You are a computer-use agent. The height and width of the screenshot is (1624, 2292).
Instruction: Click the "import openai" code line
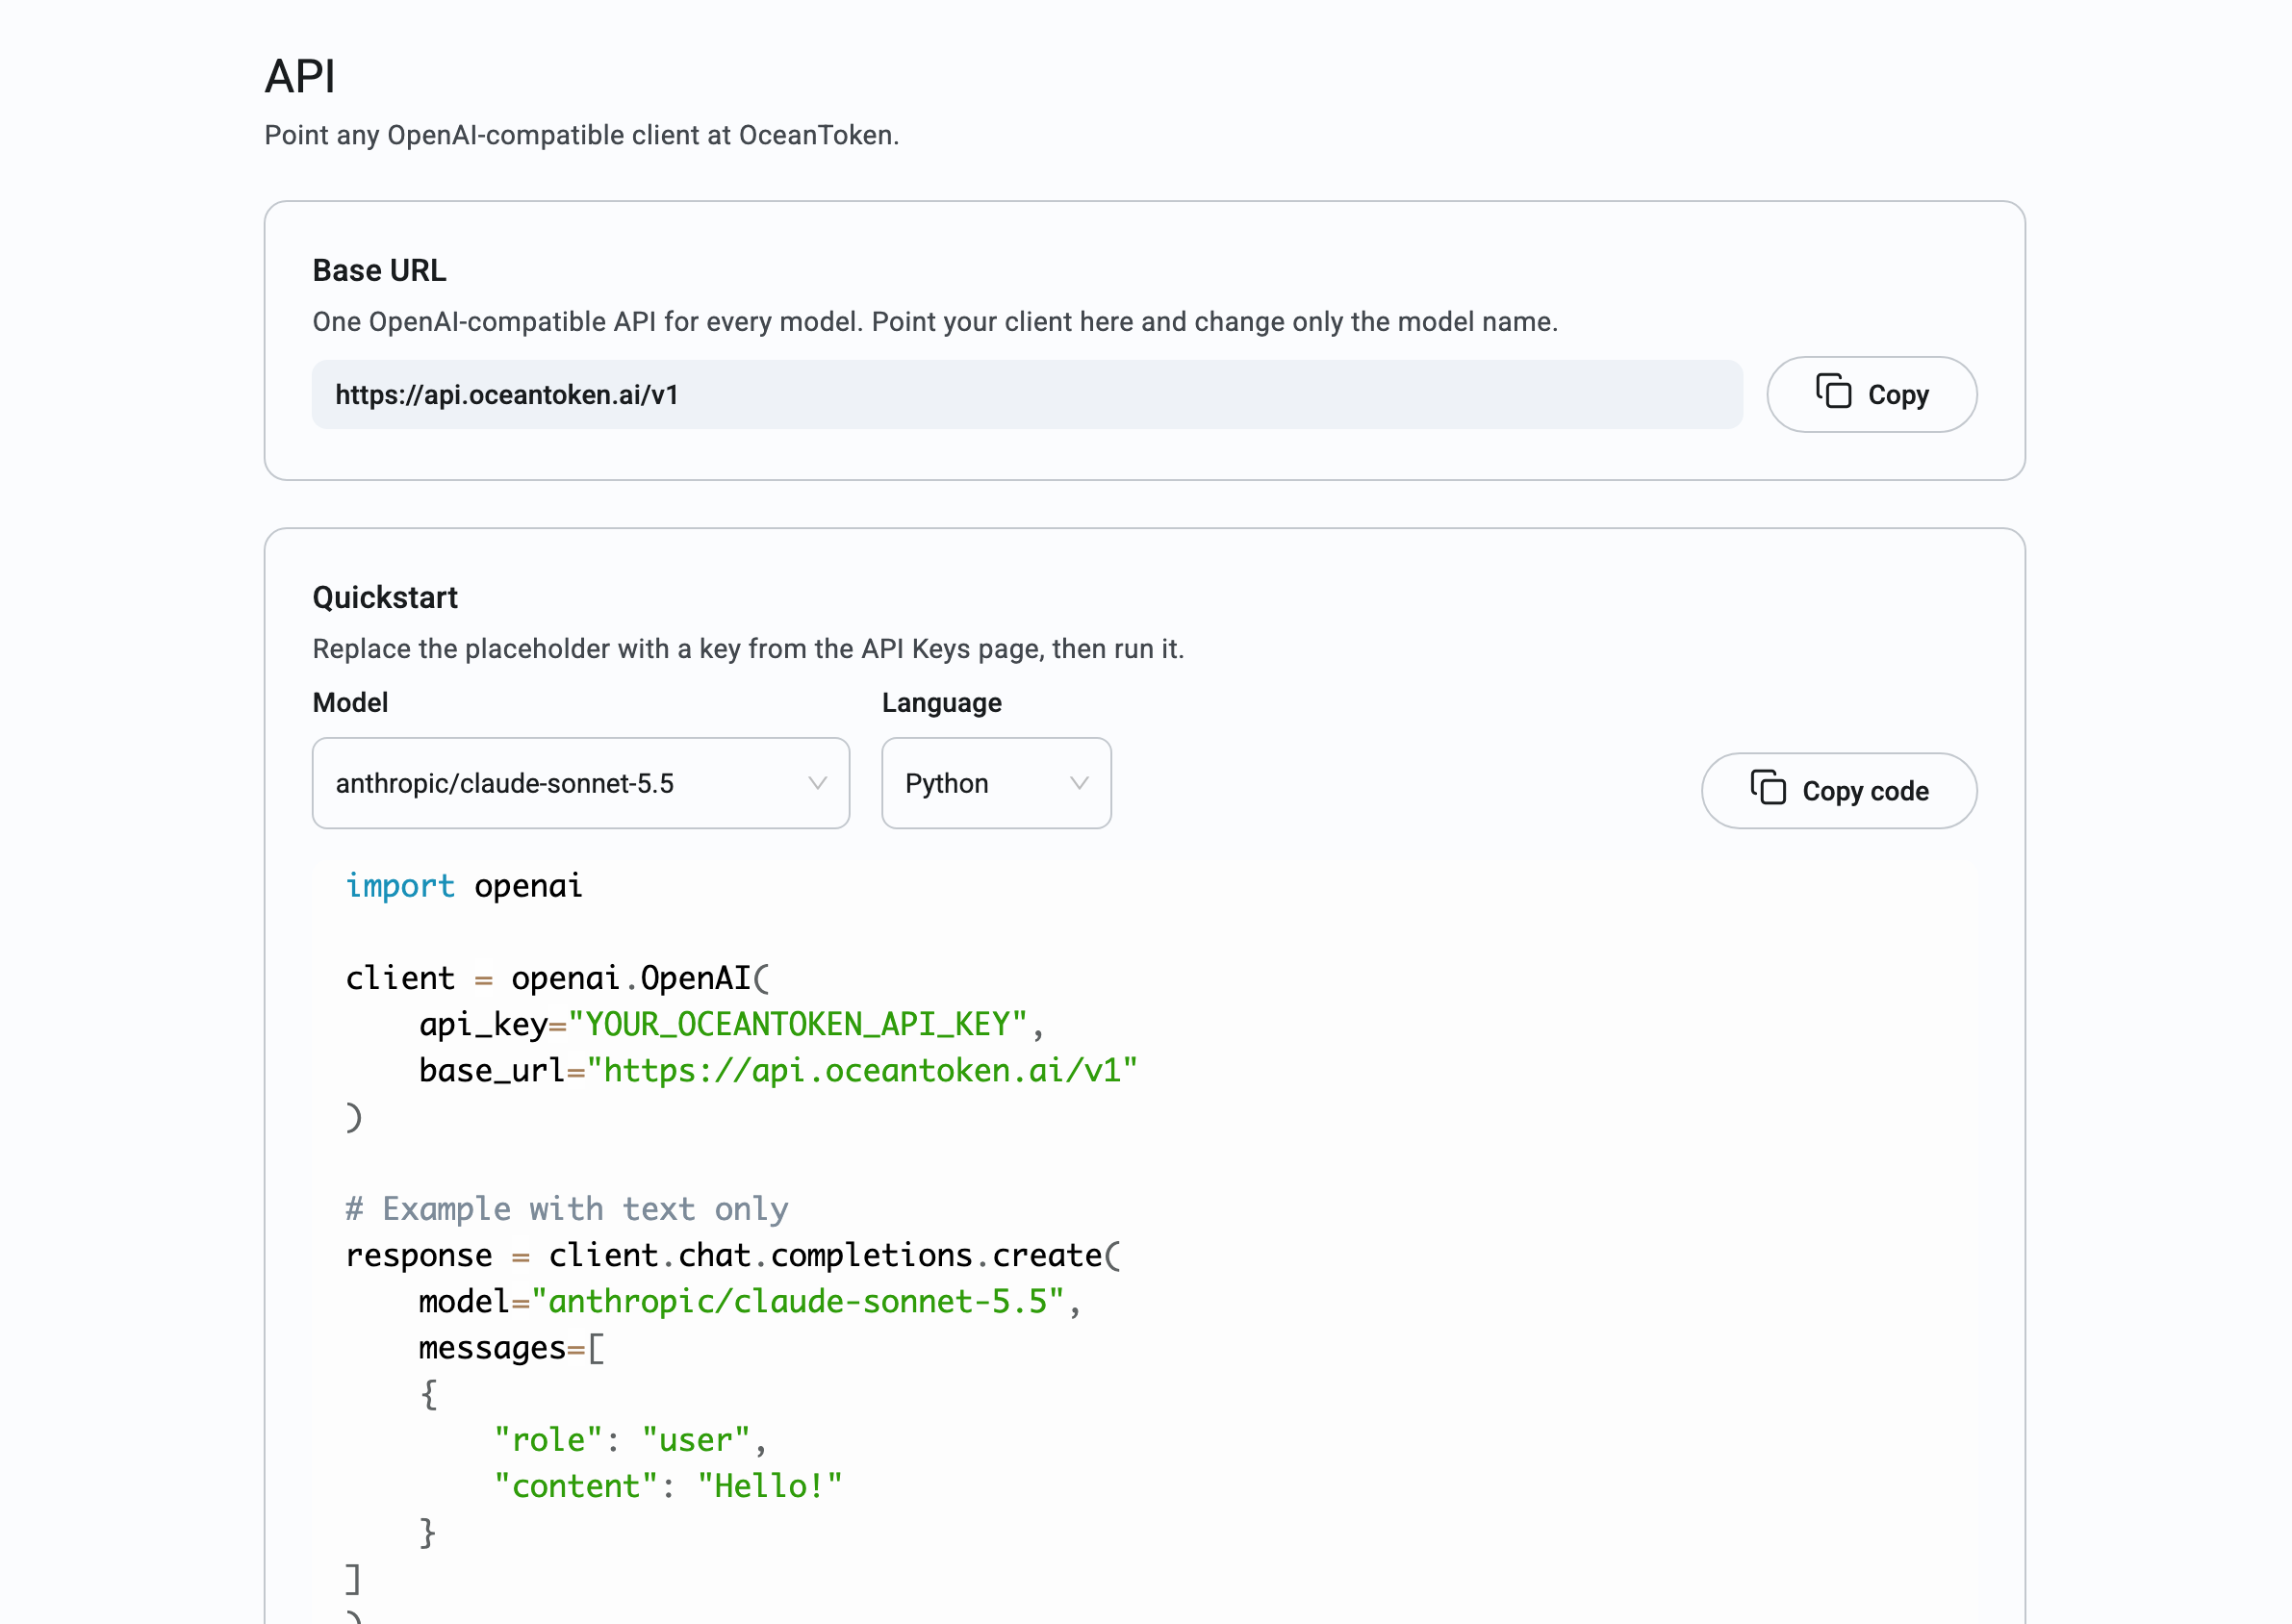coord(464,885)
